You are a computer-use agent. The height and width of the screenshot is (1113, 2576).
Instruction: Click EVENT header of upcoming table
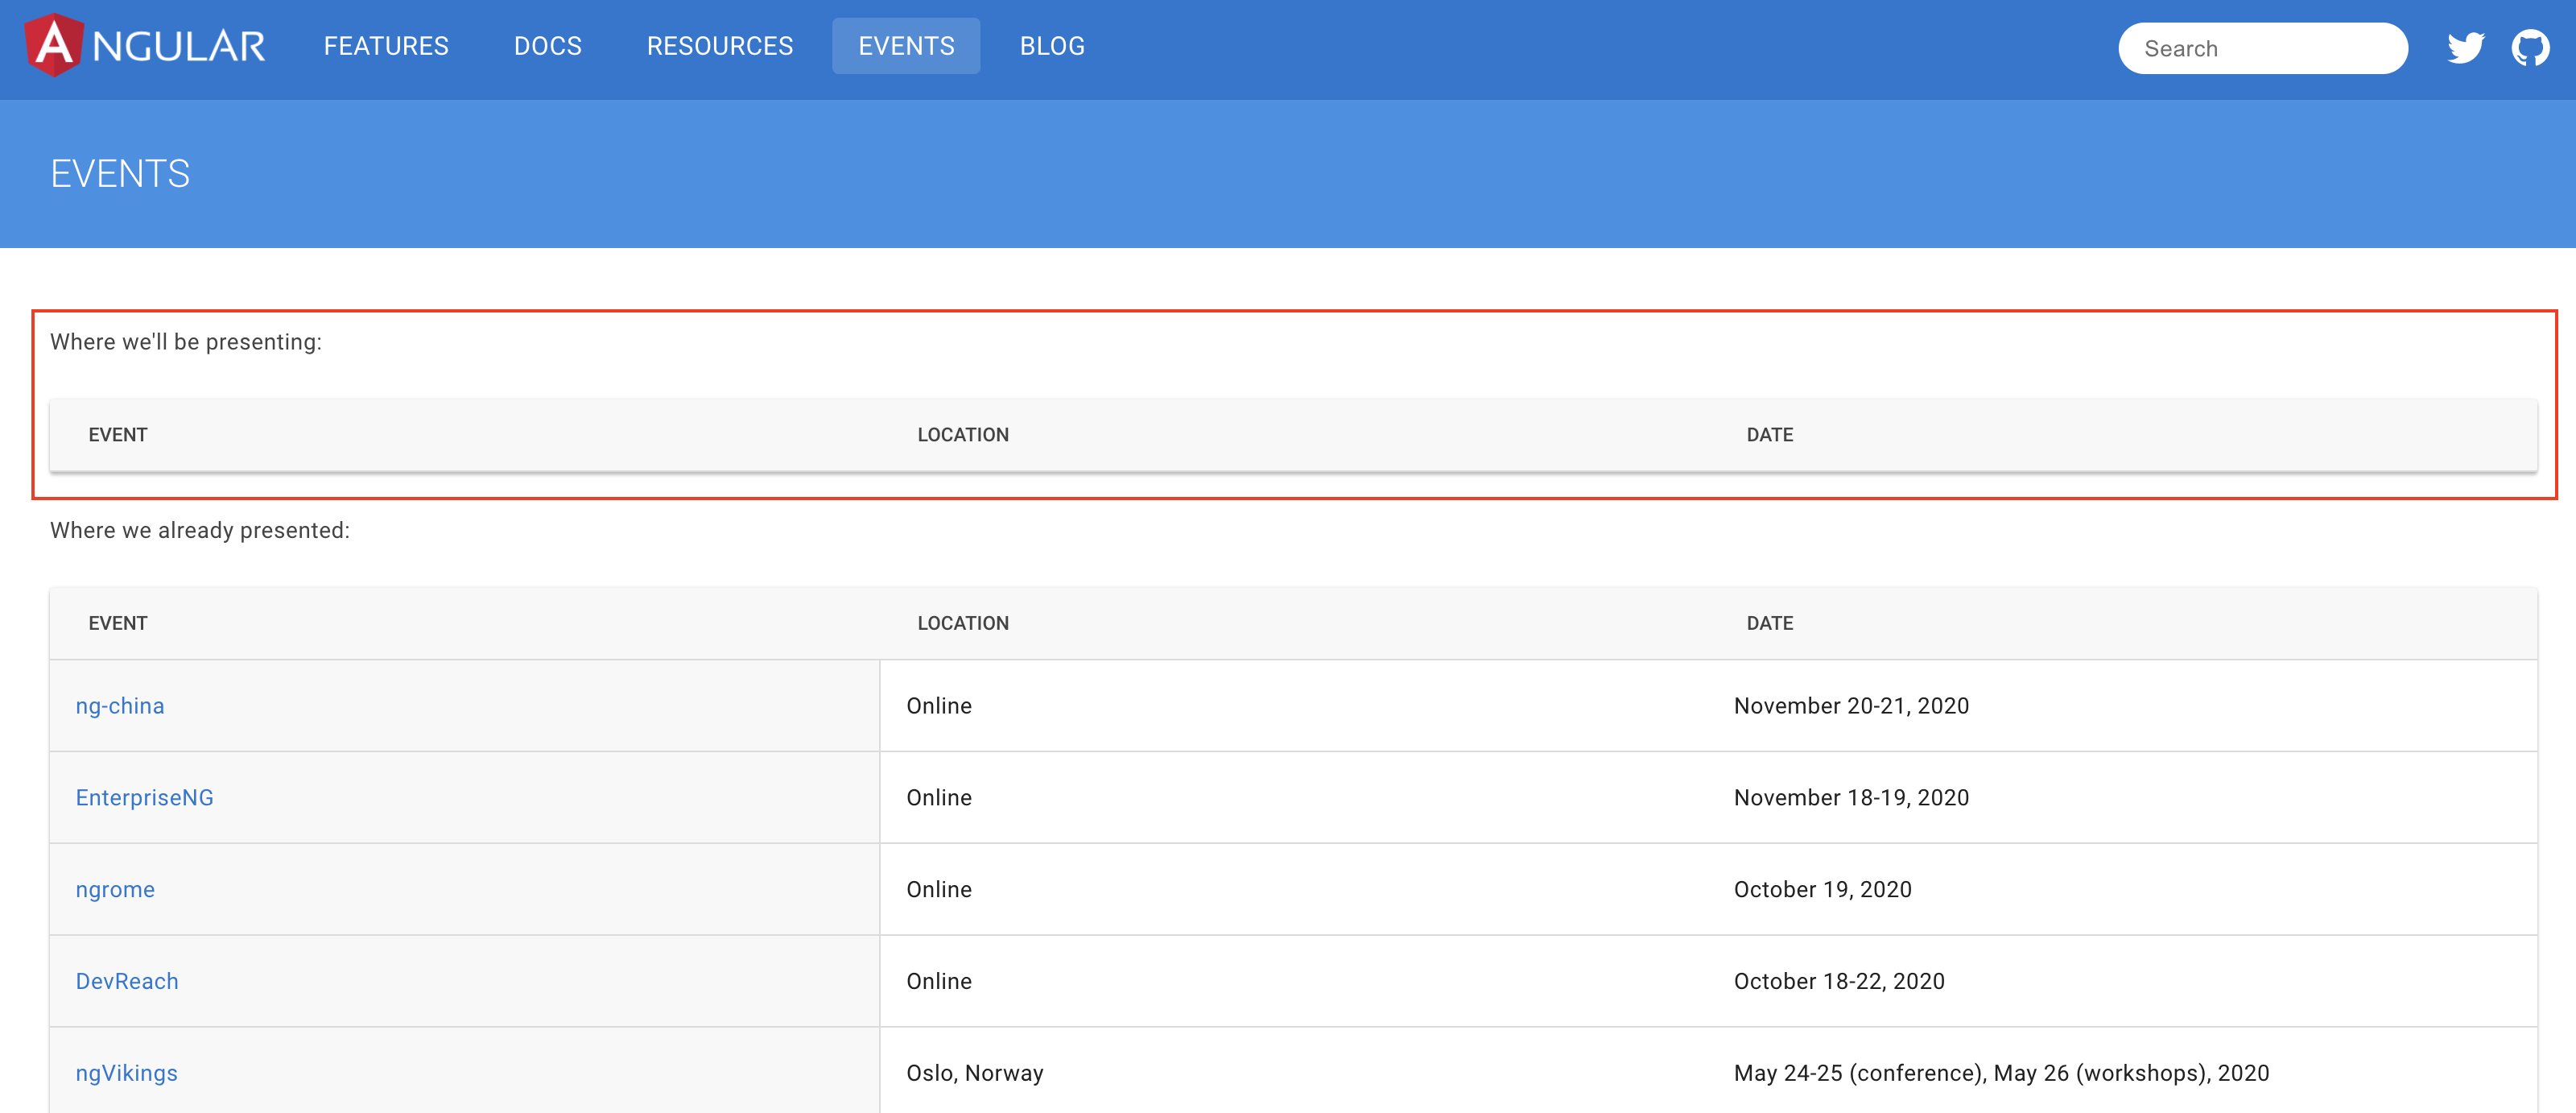pos(118,435)
